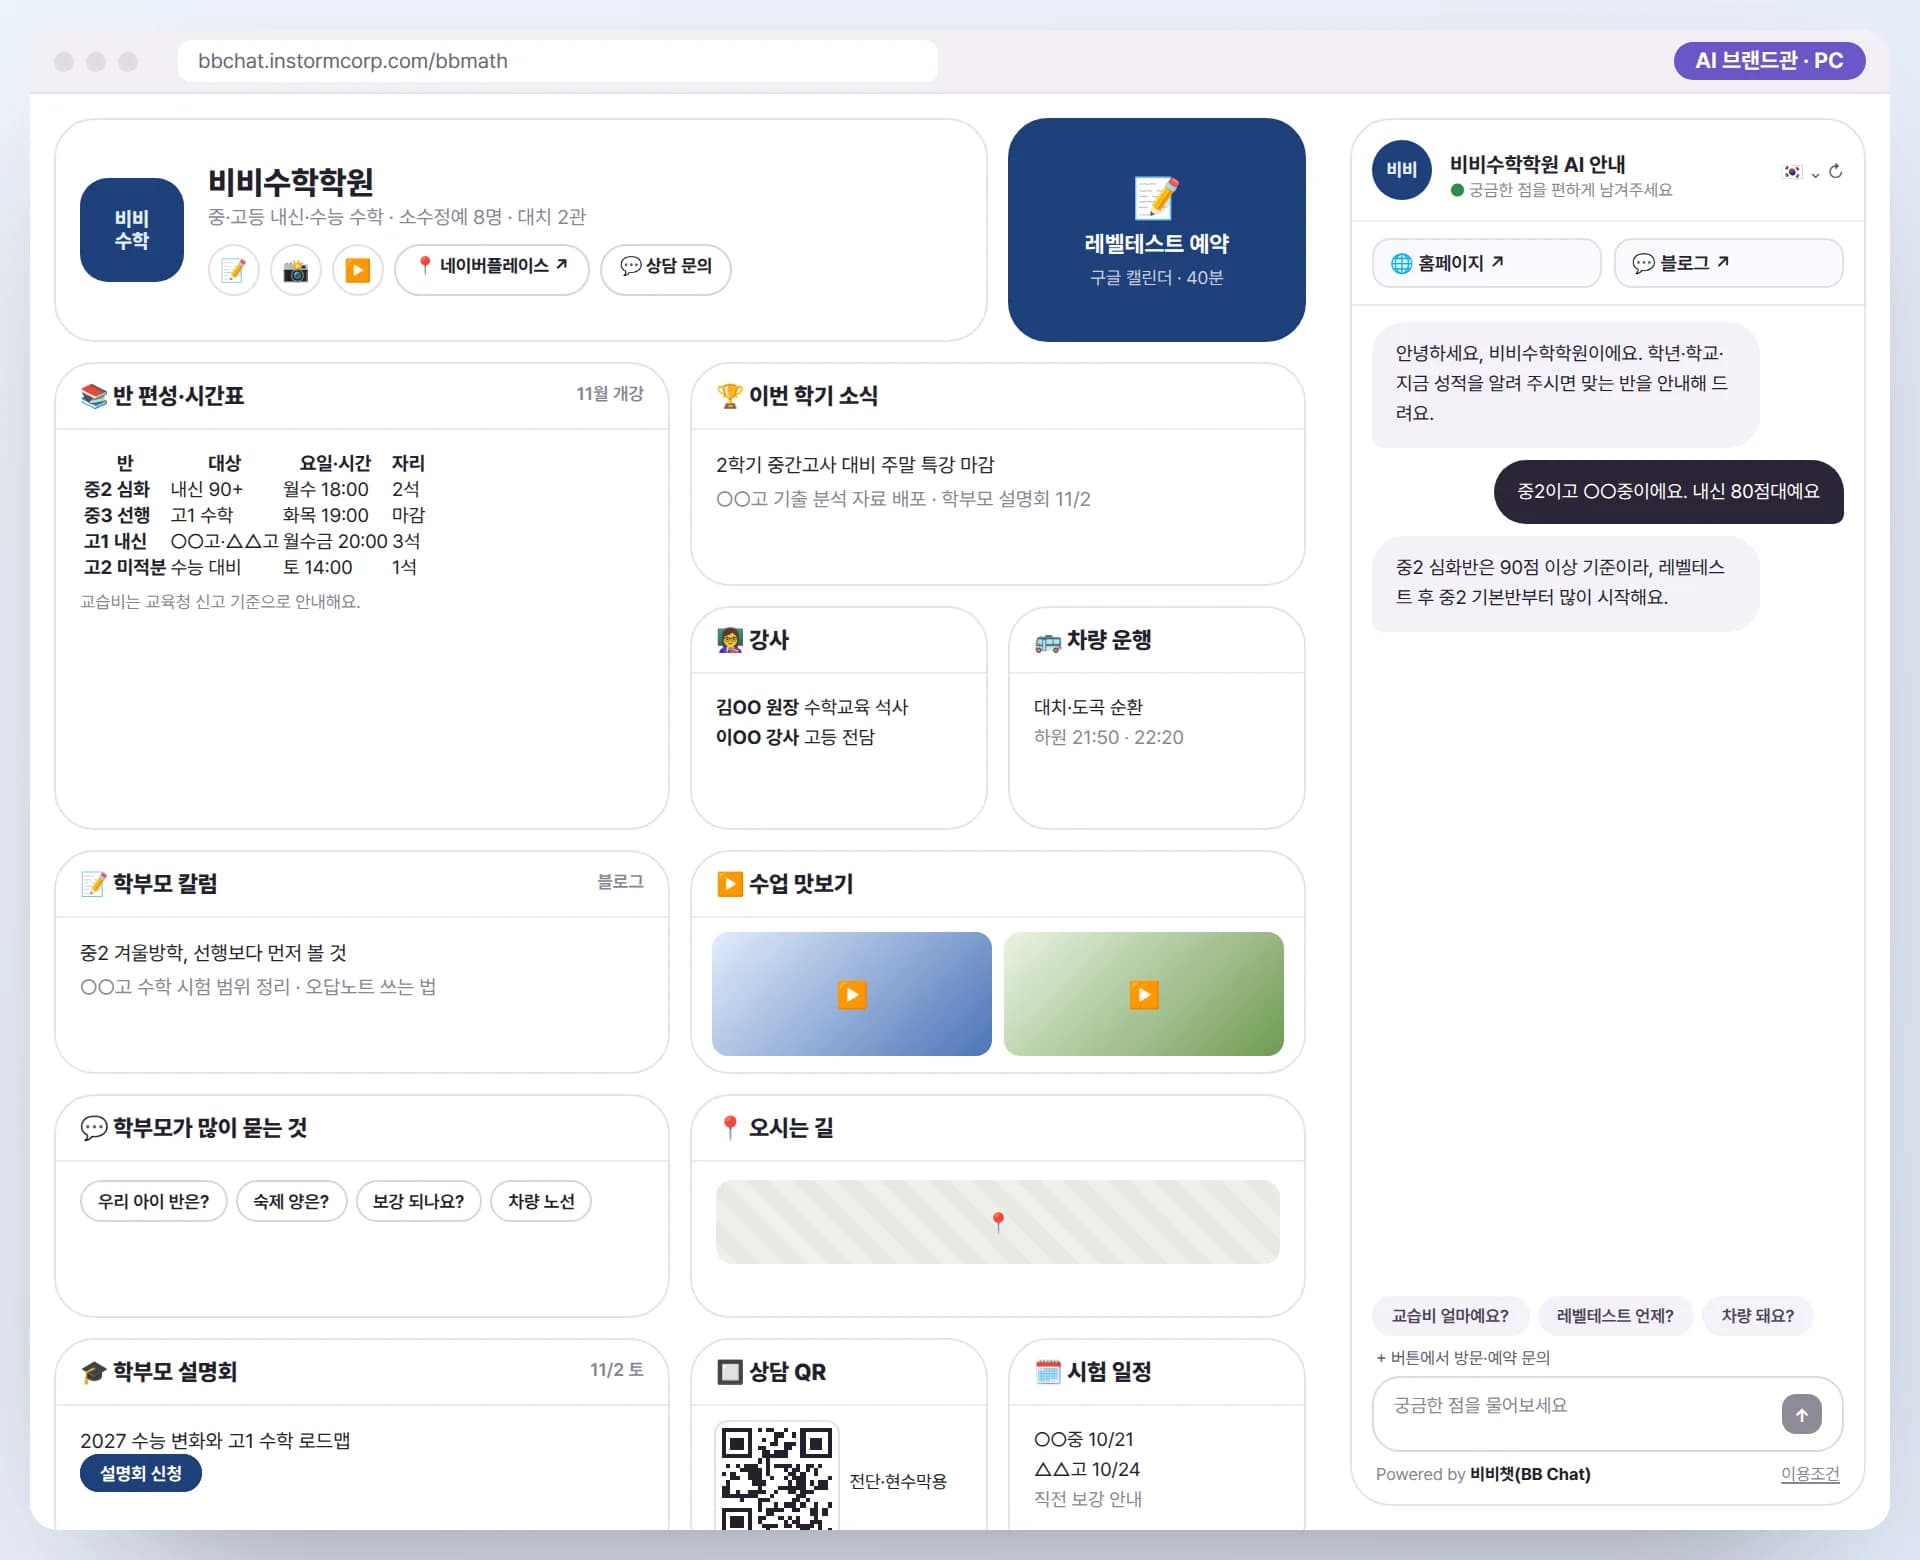Viewport: 1920px width, 1560px height.
Task: Click the map pin in 오시는 길
Action: pyautogui.click(x=998, y=1222)
